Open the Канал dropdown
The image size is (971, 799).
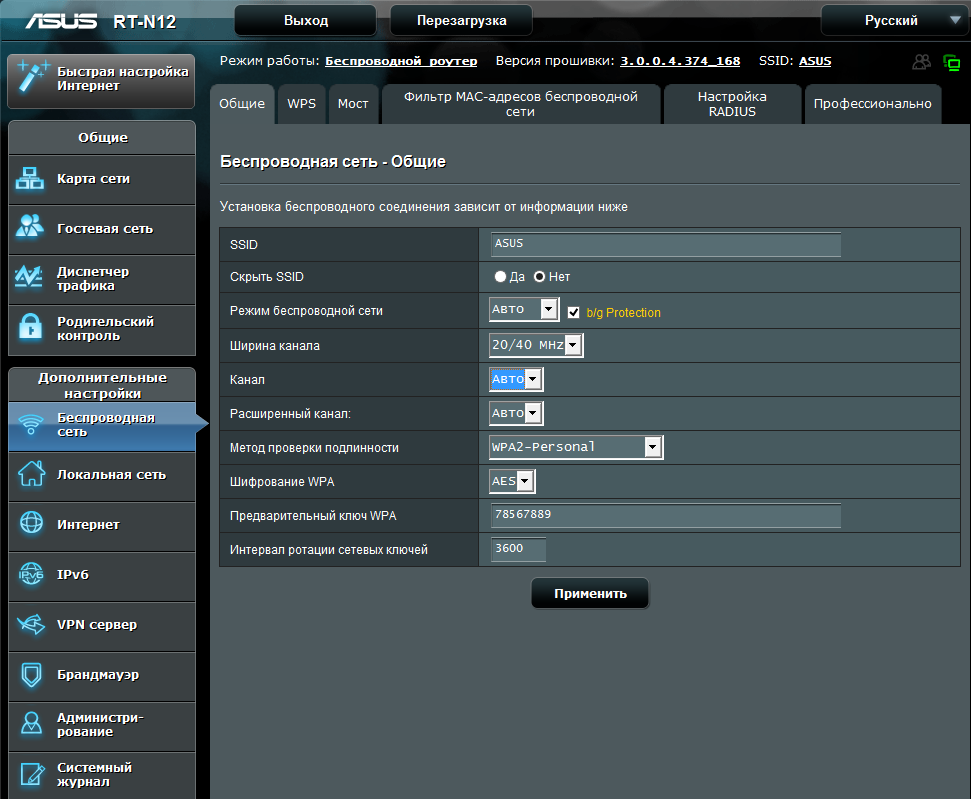tap(516, 379)
